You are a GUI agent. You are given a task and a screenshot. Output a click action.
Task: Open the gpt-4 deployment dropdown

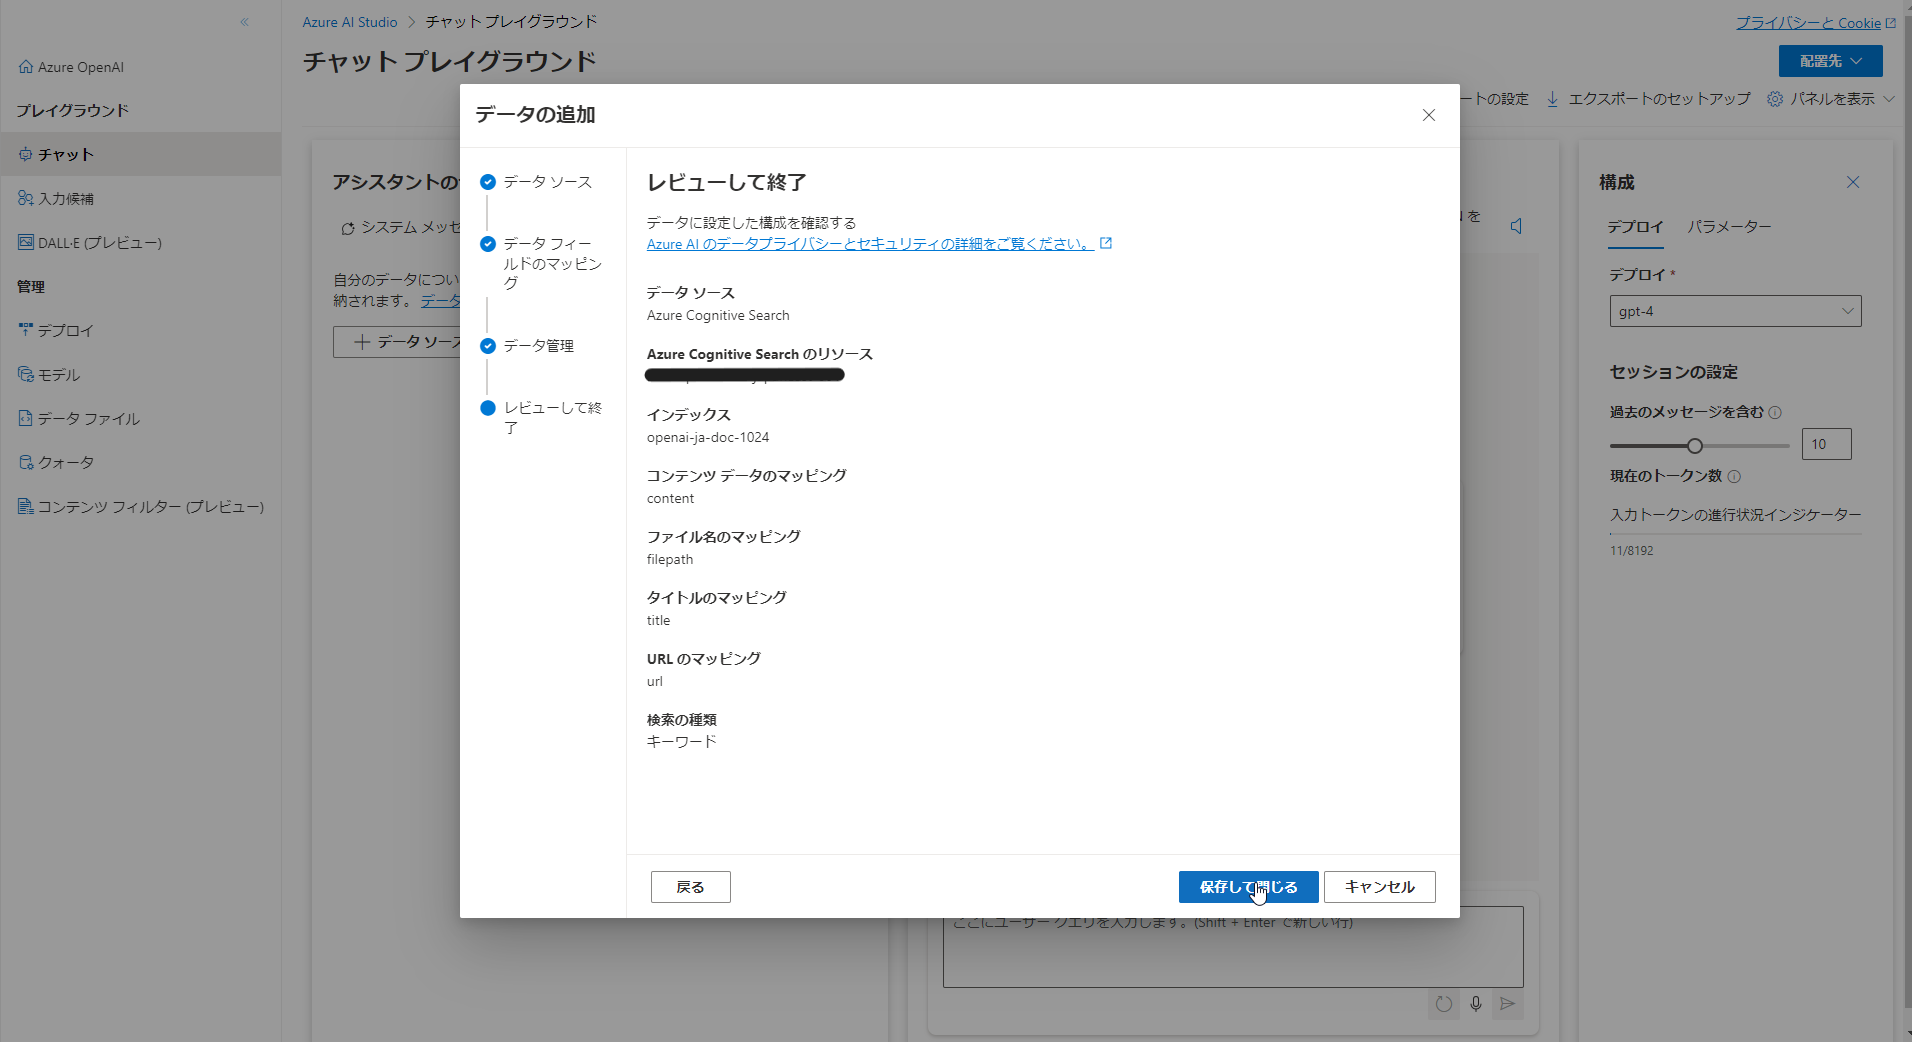click(x=1735, y=311)
